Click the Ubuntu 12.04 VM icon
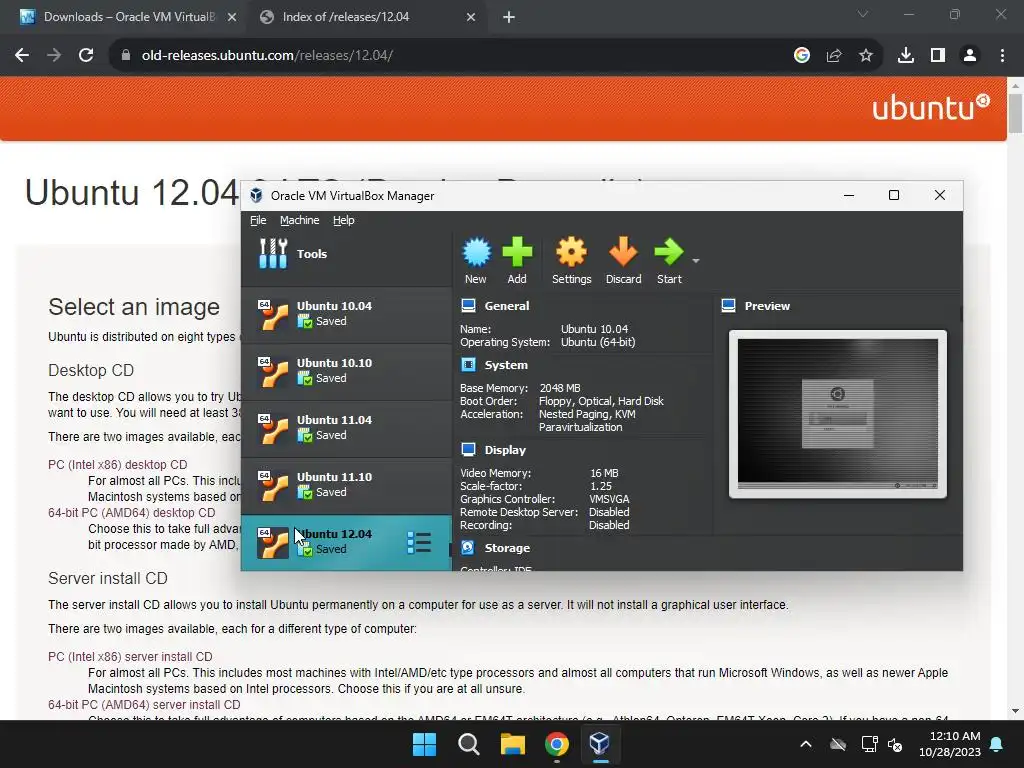Viewport: 1024px width, 768px height. point(272,543)
